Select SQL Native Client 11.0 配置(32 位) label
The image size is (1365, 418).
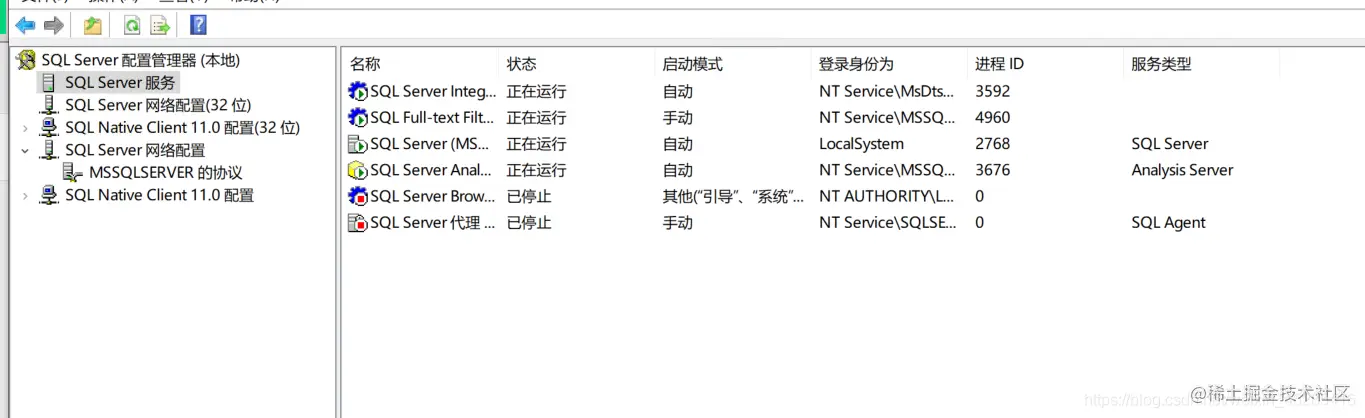[182, 128]
